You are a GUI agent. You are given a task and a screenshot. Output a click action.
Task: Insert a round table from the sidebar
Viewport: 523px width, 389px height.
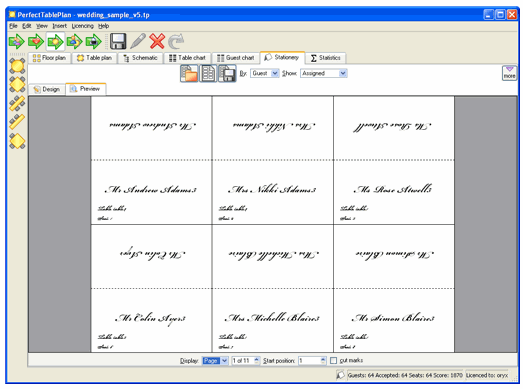pos(17,65)
